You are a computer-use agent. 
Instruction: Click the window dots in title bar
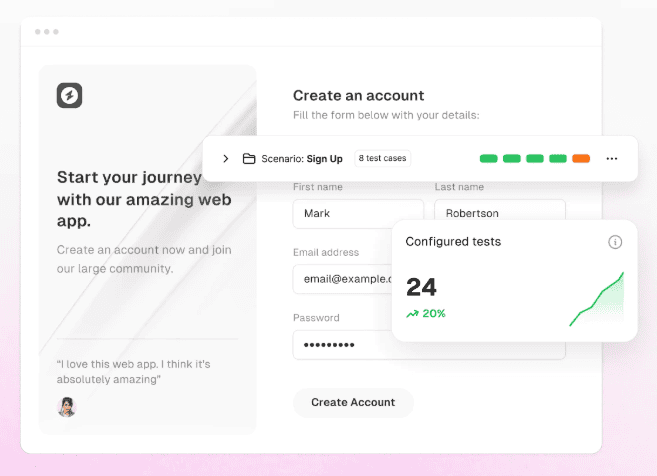47,32
